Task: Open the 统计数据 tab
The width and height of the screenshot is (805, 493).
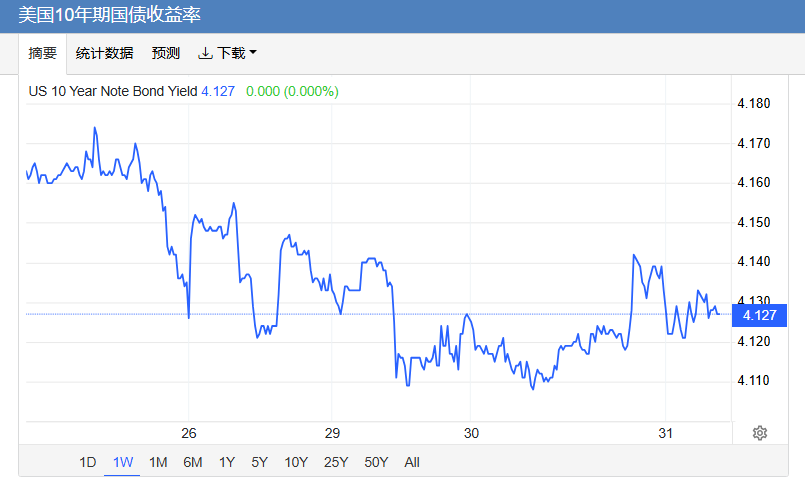Action: 104,53
